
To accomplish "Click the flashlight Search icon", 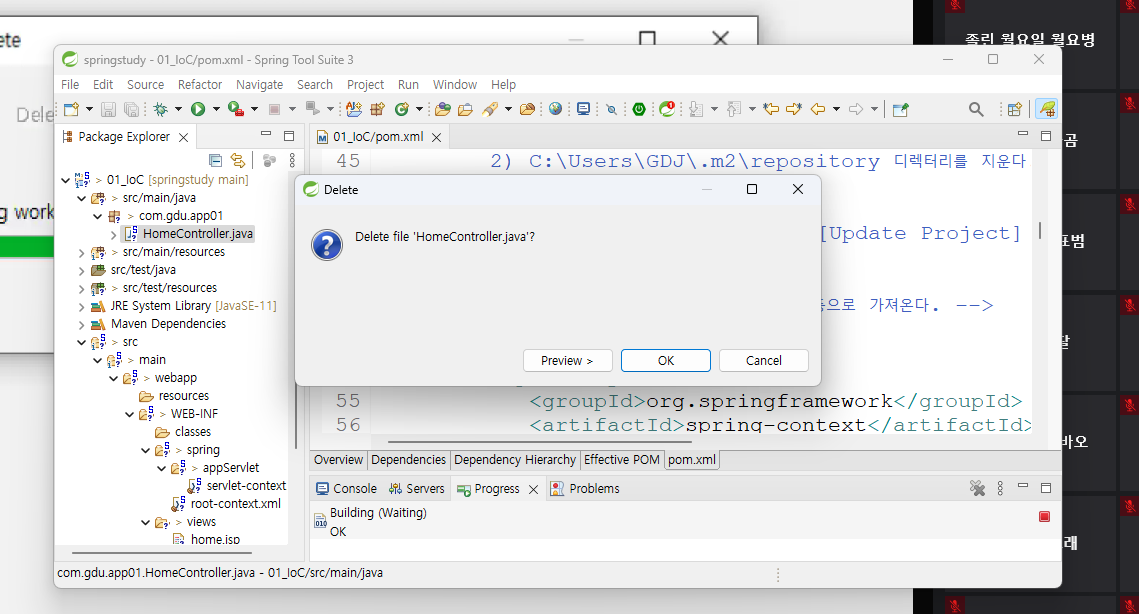I will point(490,109).
